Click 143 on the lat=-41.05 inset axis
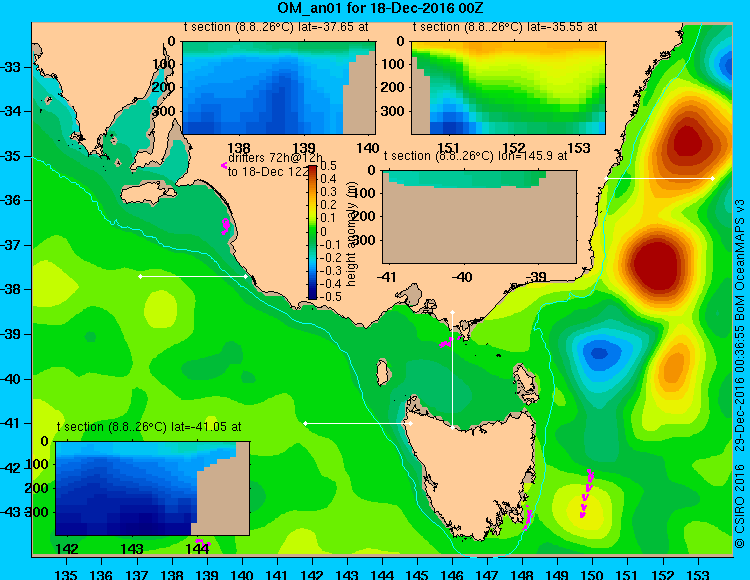The width and height of the screenshot is (750, 580). (132, 548)
